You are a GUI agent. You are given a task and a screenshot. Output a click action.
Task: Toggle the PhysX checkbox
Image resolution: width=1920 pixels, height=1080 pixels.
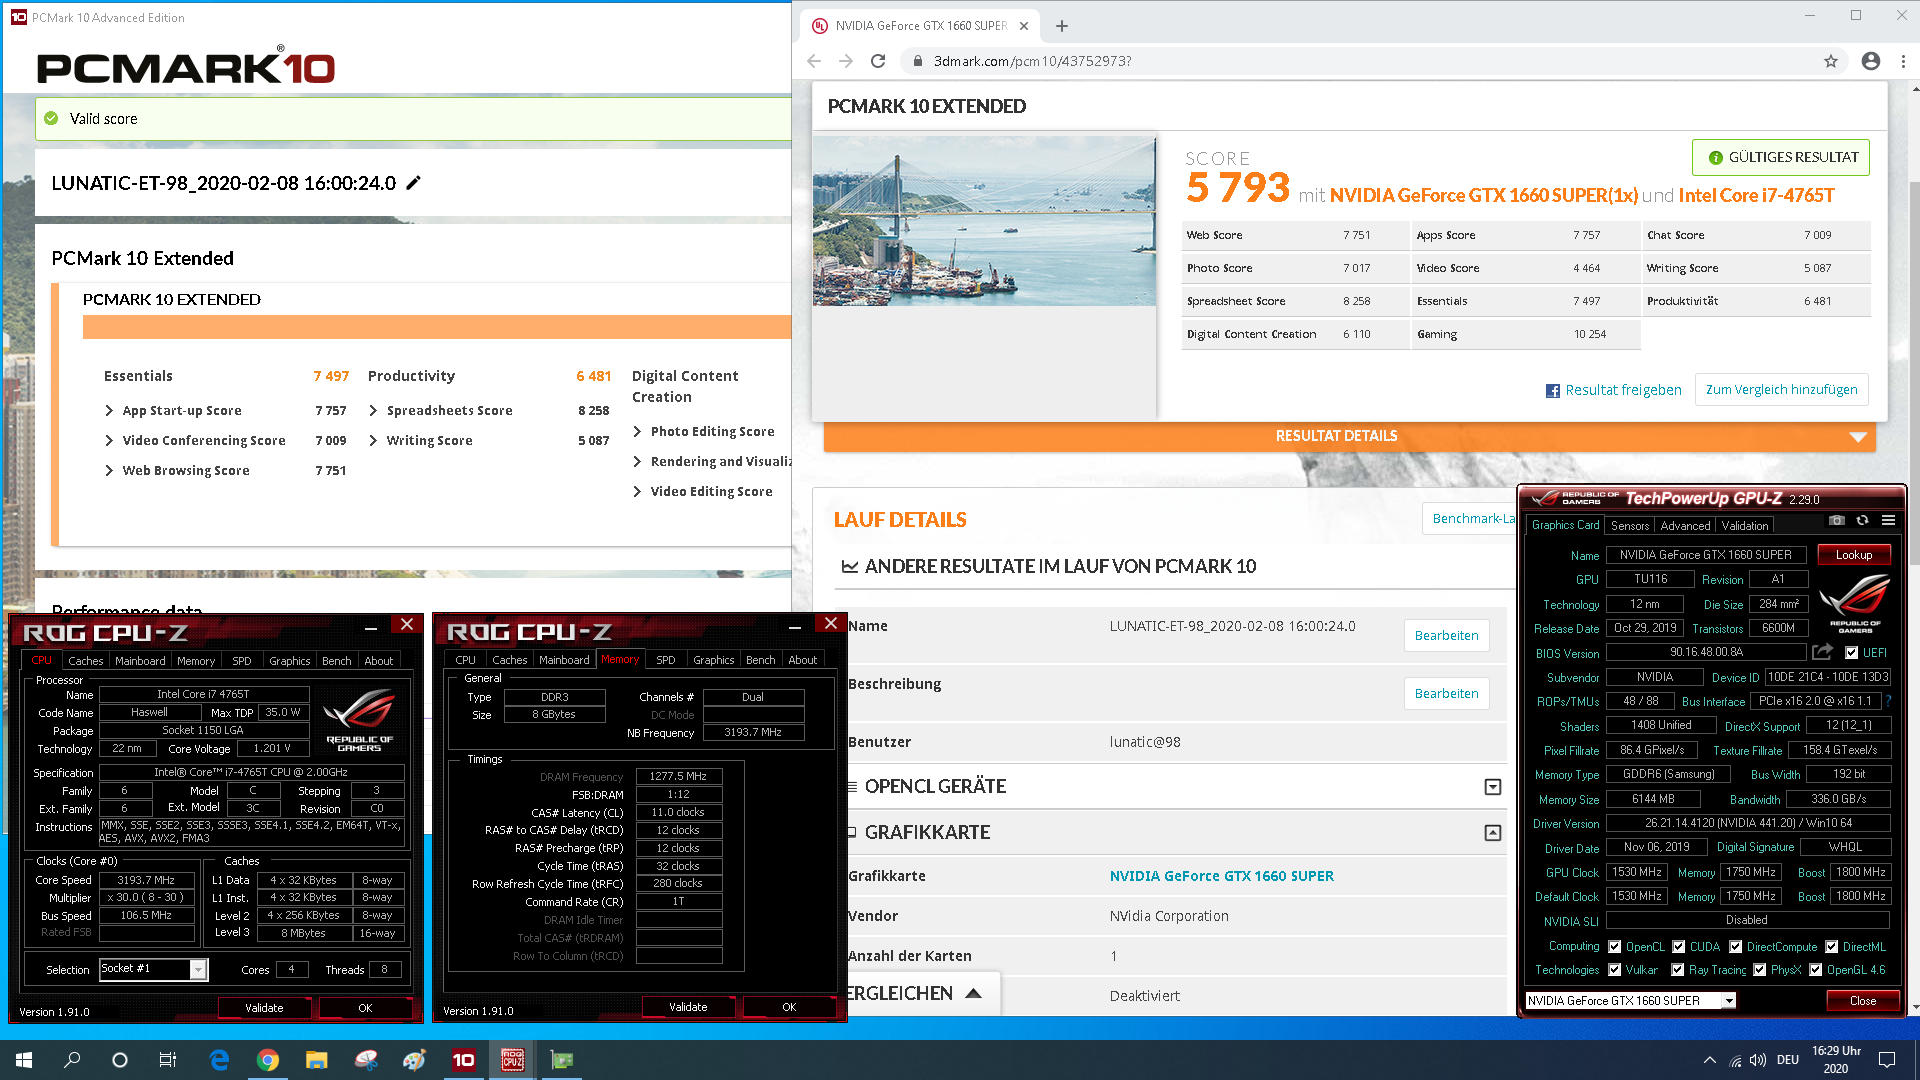point(1759,970)
